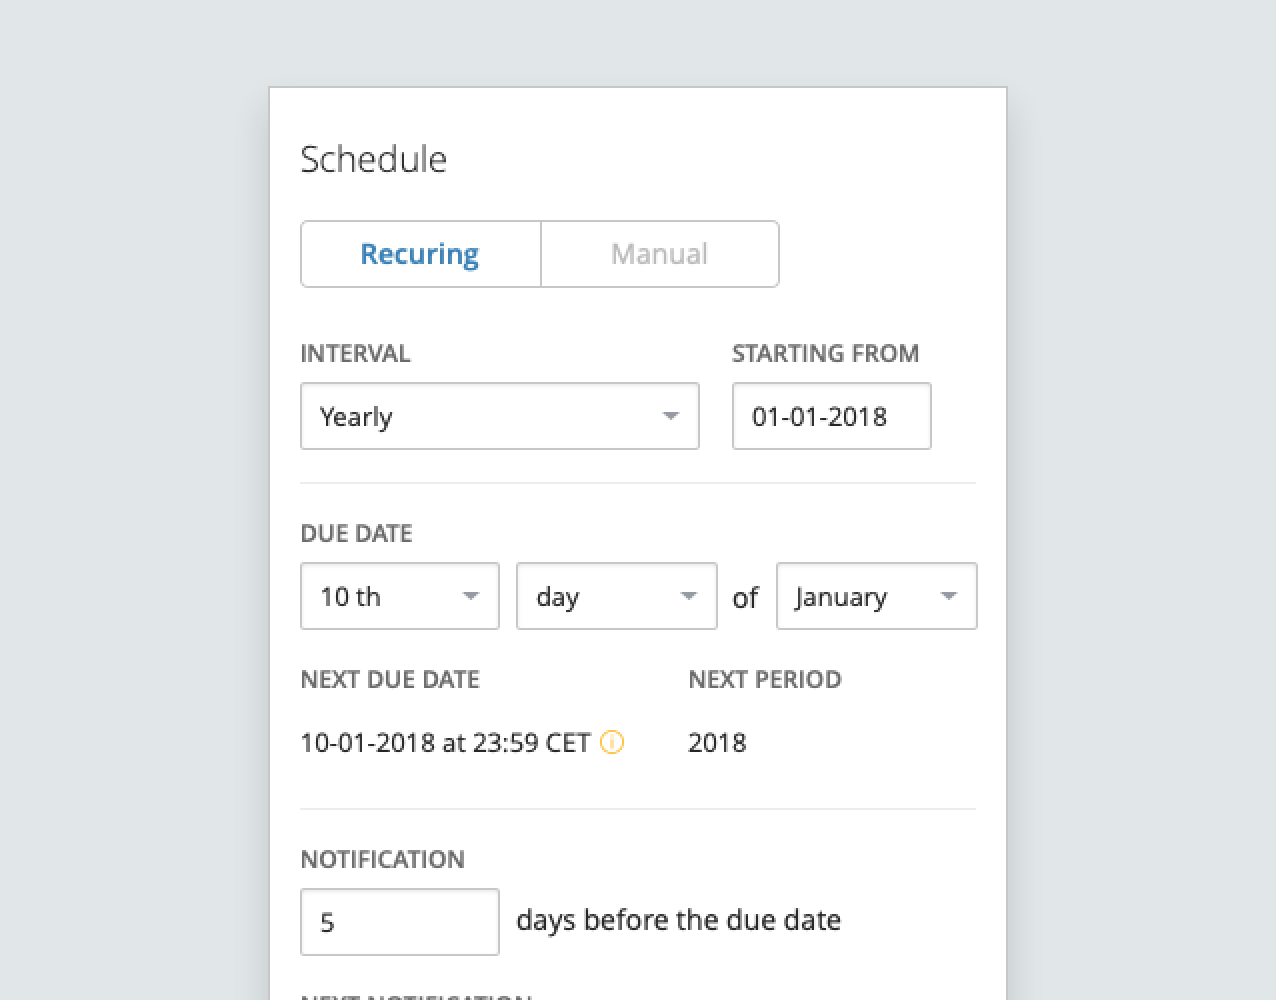Click the info icon beside next due date
Screen dimensions: 1276x1000
[x=612, y=742]
